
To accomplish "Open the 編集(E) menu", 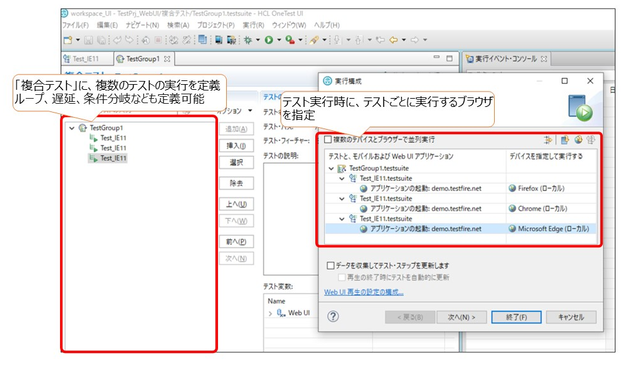I will [x=107, y=25].
